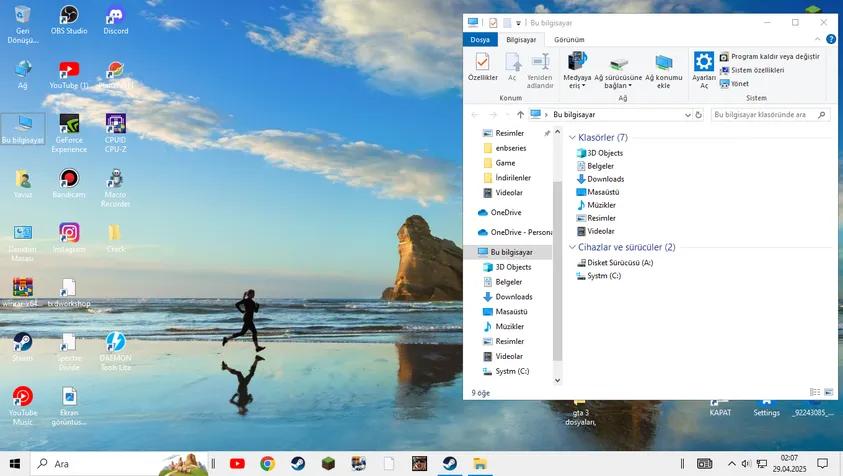This screenshot has height=476, width=843.
Task: Click the navigation pane scroll-down arrow
Action: click(x=557, y=380)
